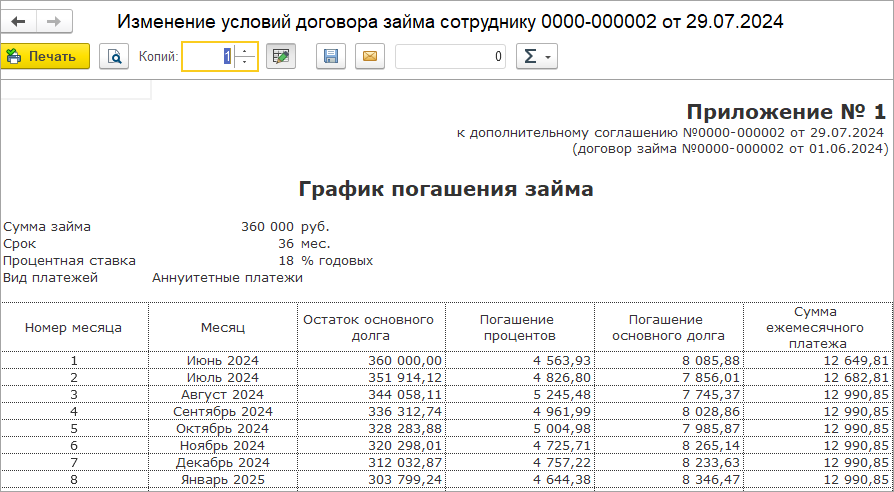Select the cell Июнь 2024

(x=223, y=360)
